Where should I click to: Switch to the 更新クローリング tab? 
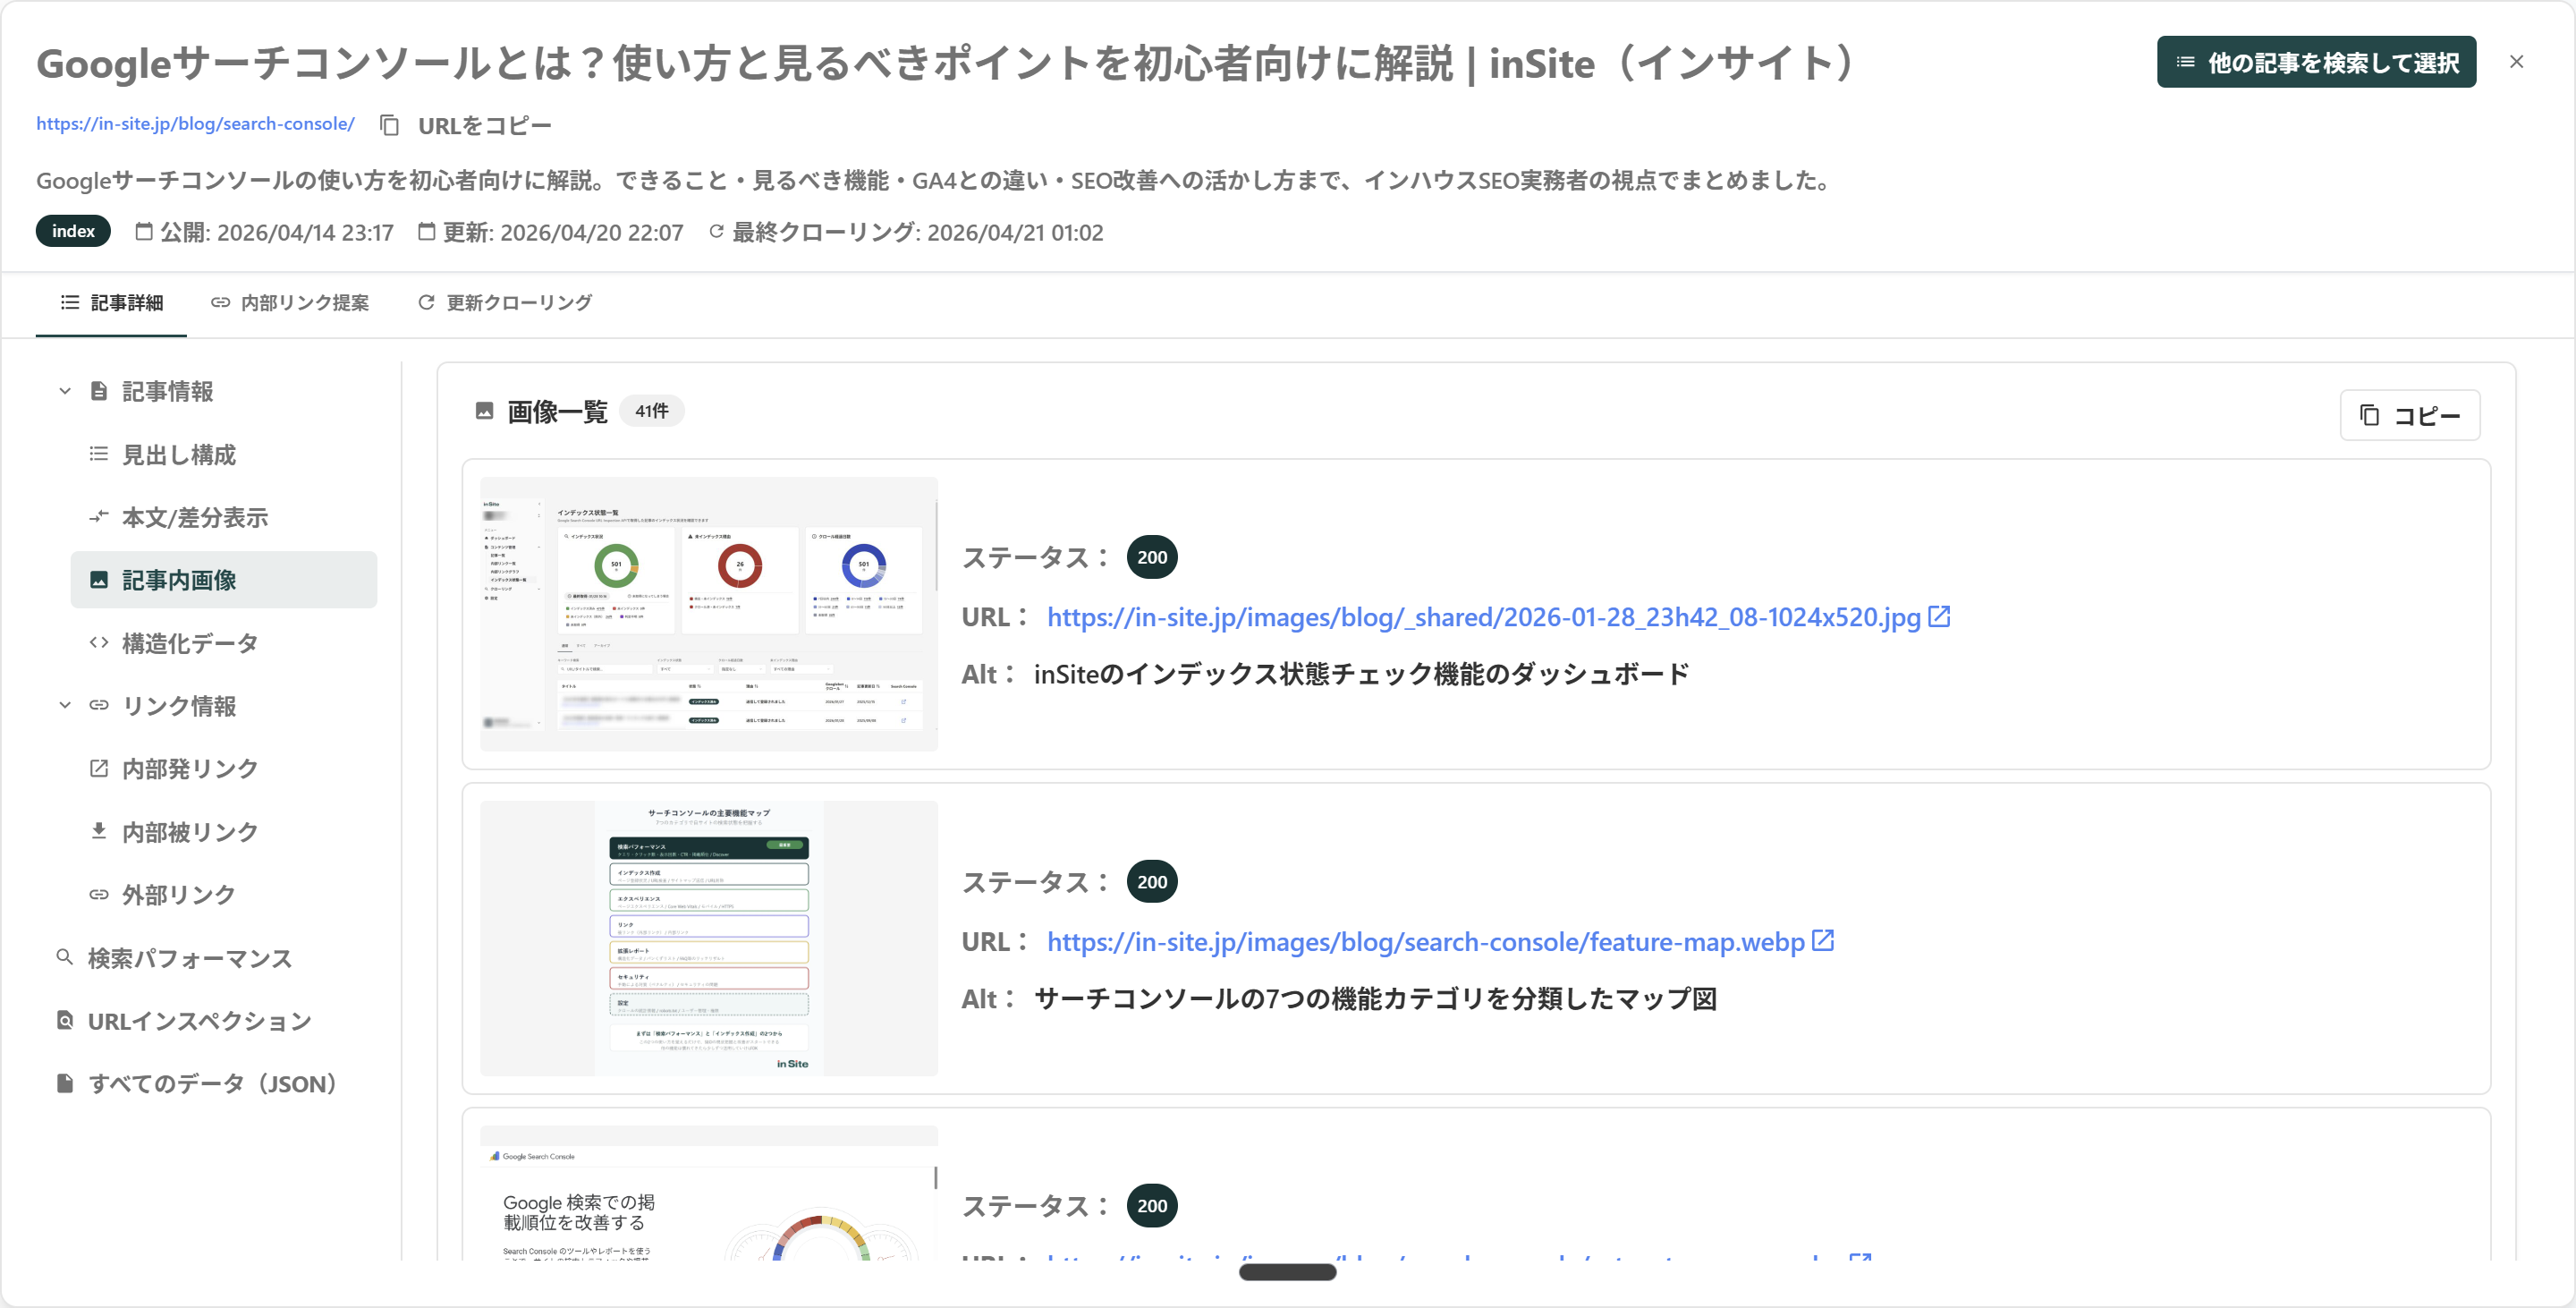point(504,302)
